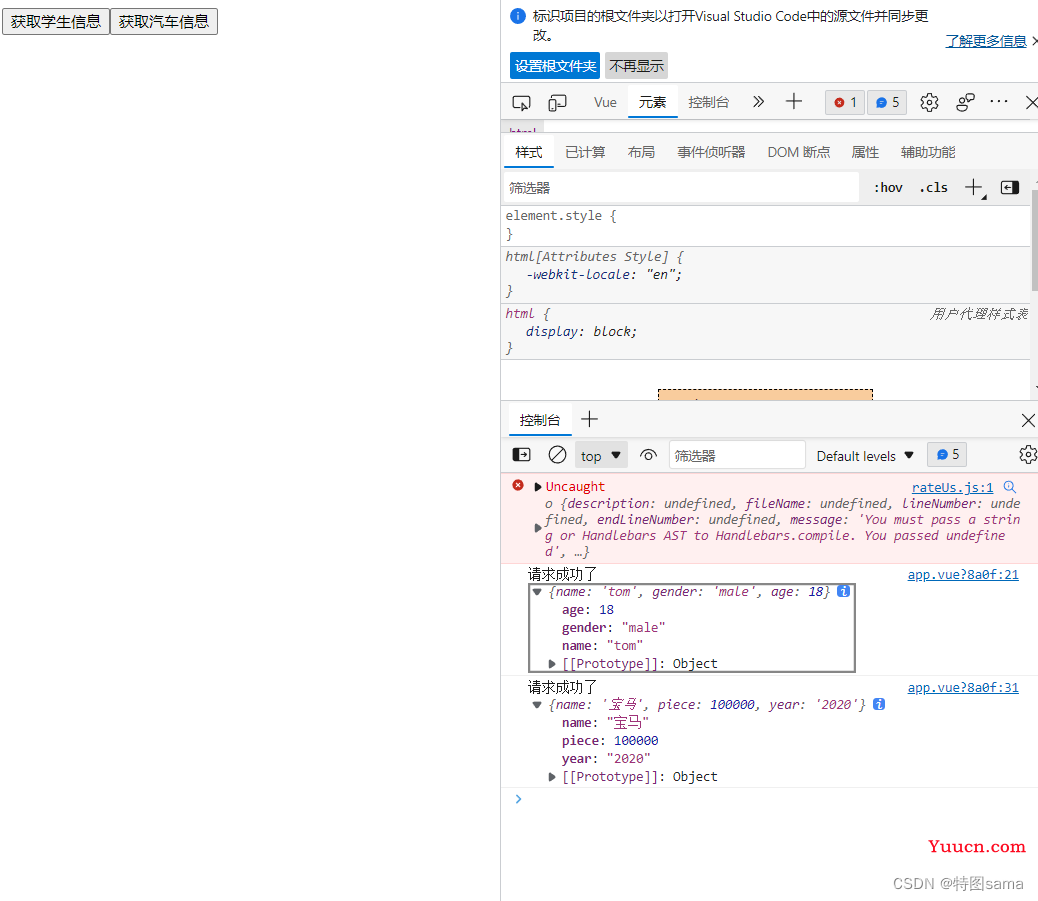Open console settings gear icon
The width and height of the screenshot is (1038, 901).
1028,455
